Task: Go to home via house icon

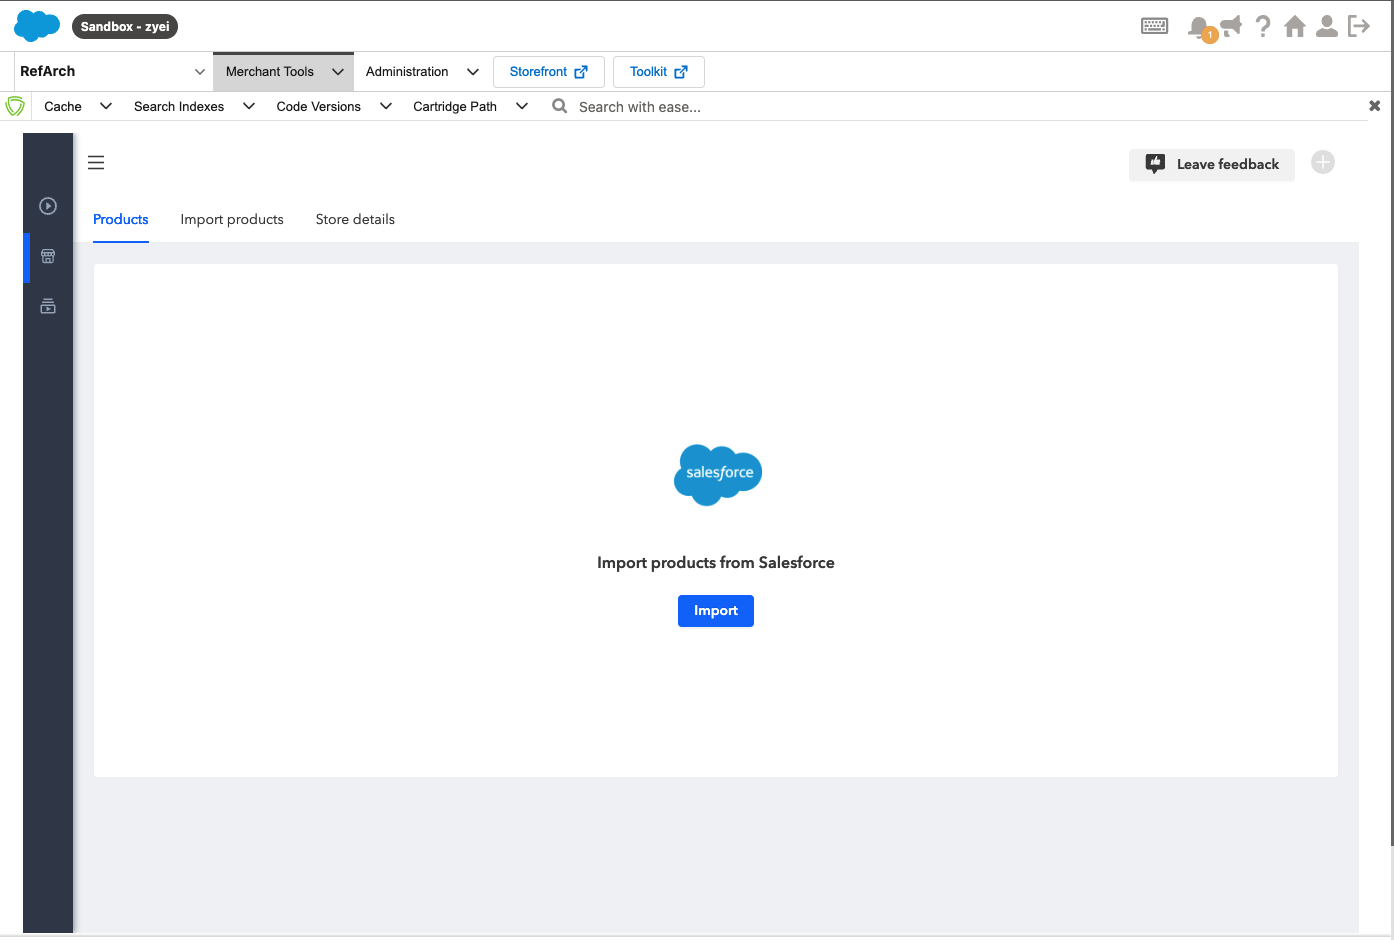Action: 1295,26
